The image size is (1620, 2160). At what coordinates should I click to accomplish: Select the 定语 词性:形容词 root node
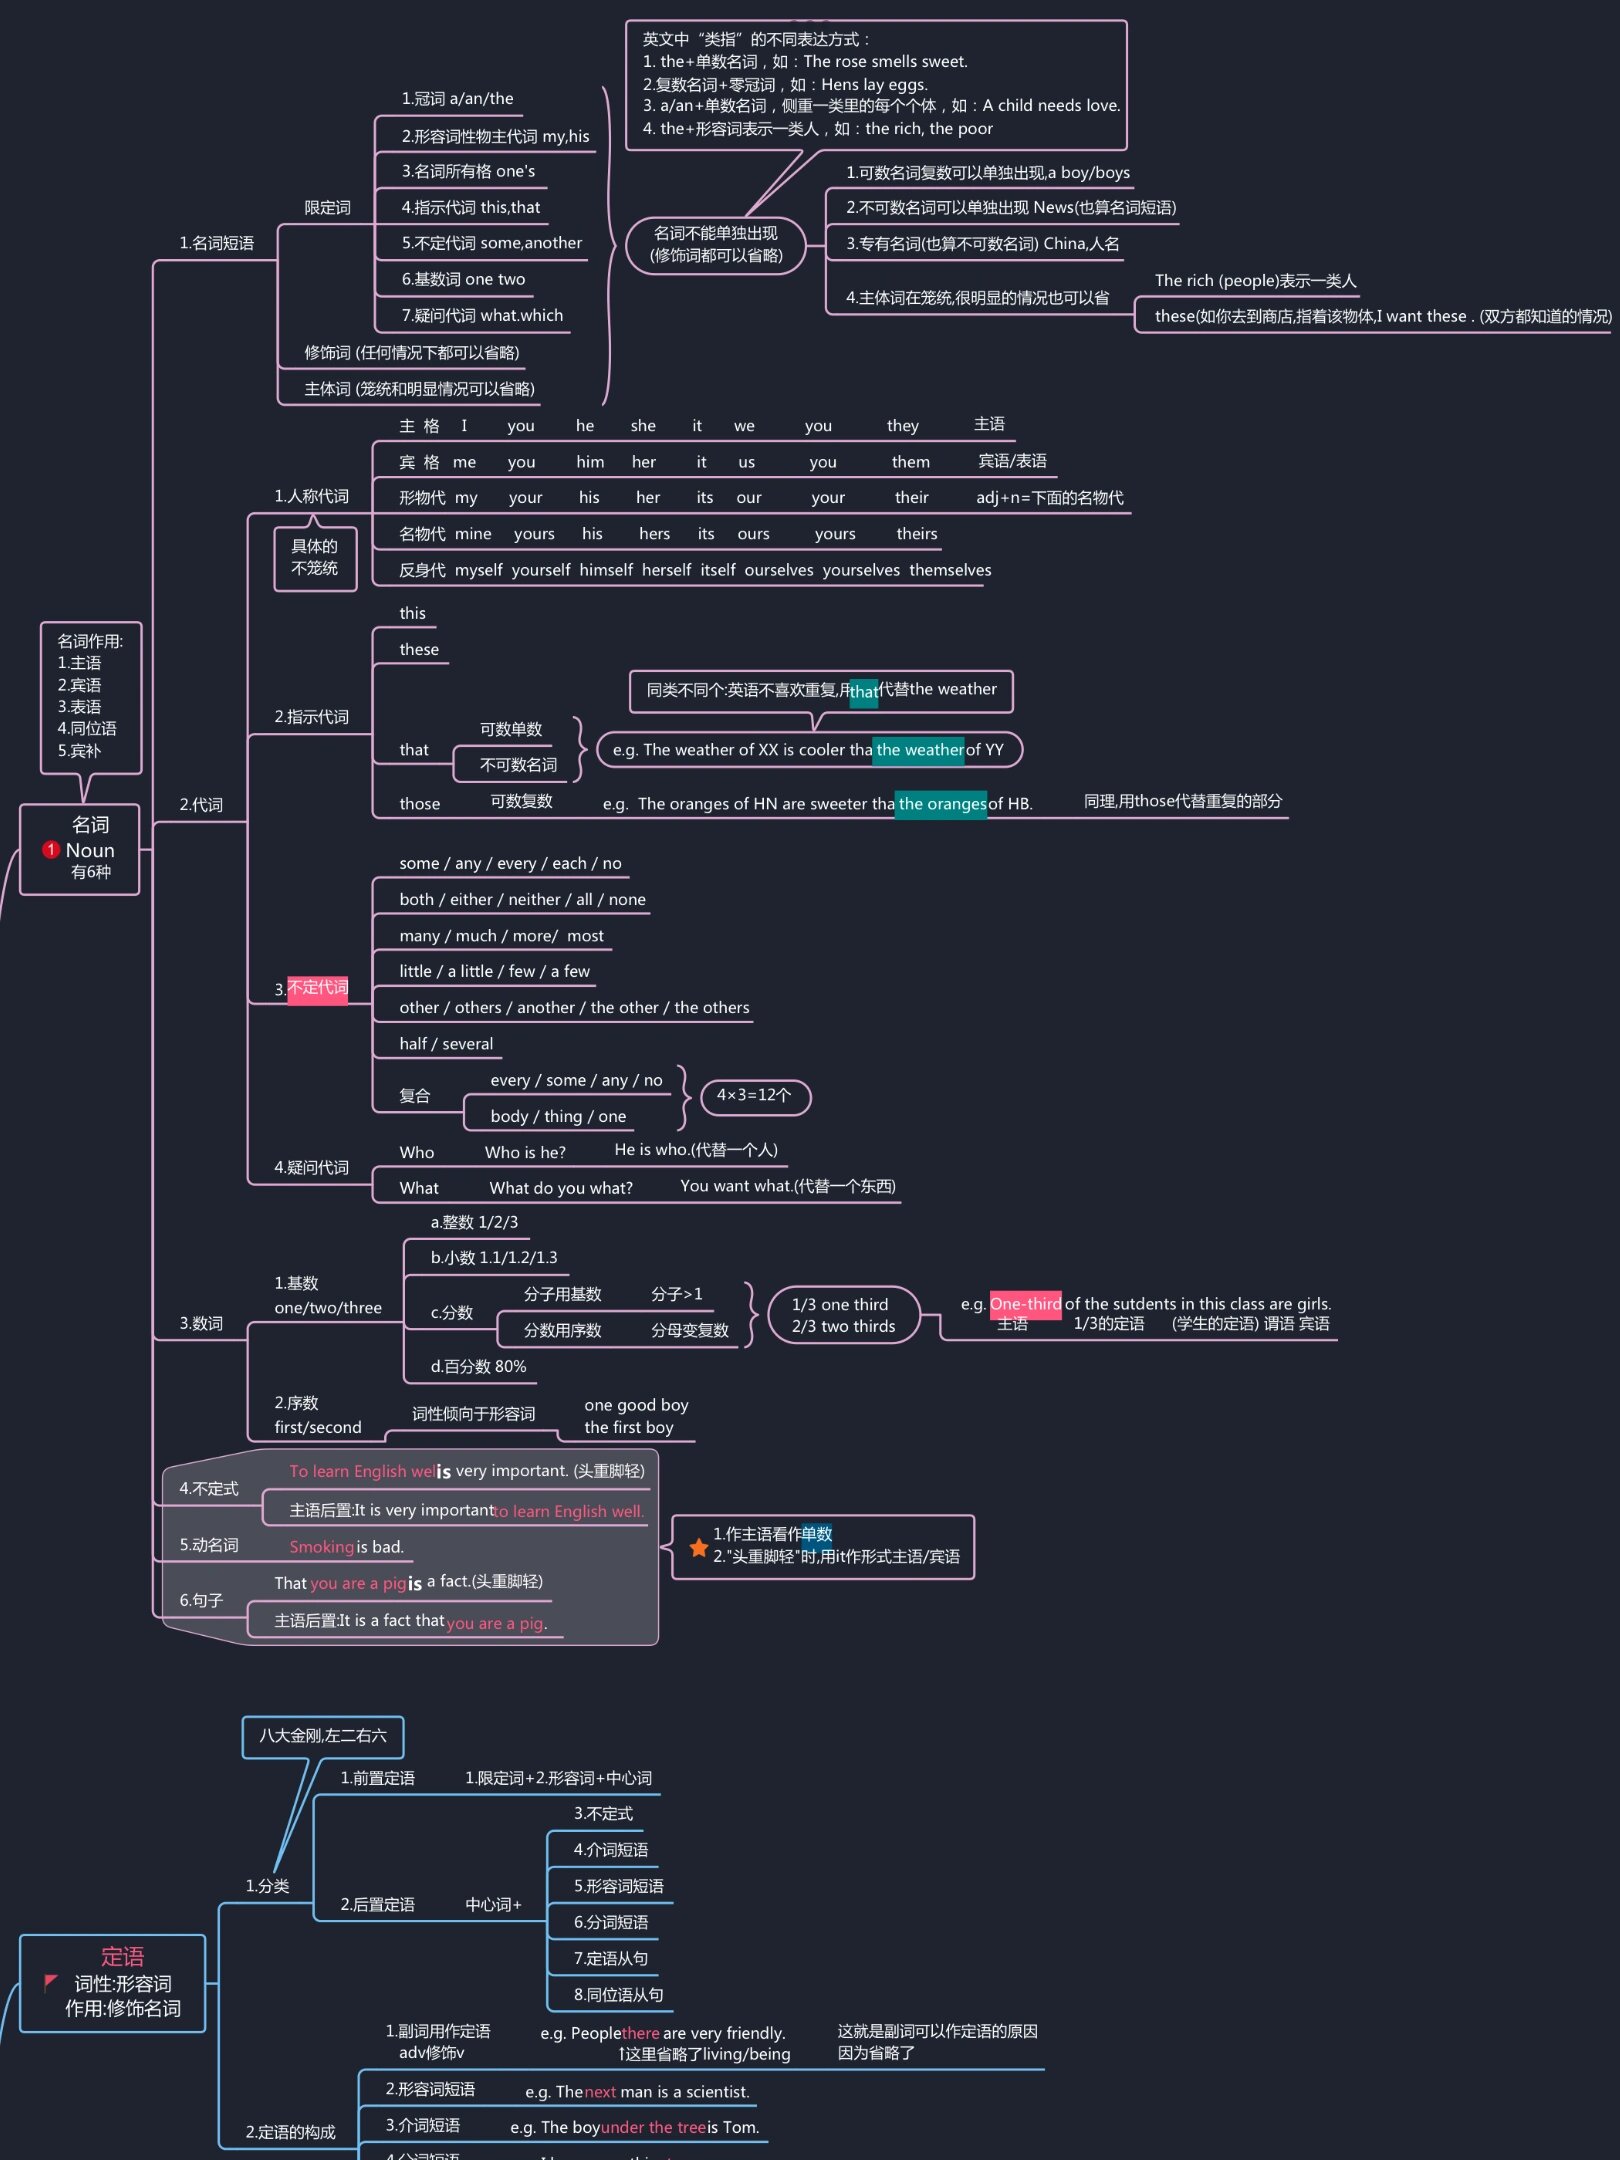113,1982
